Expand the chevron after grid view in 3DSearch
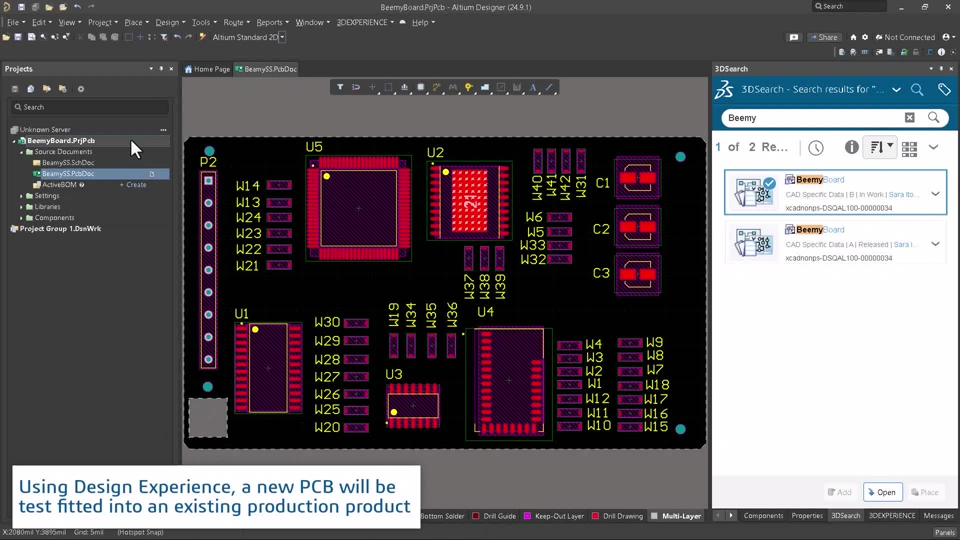This screenshot has height=540, width=960. 933,147
